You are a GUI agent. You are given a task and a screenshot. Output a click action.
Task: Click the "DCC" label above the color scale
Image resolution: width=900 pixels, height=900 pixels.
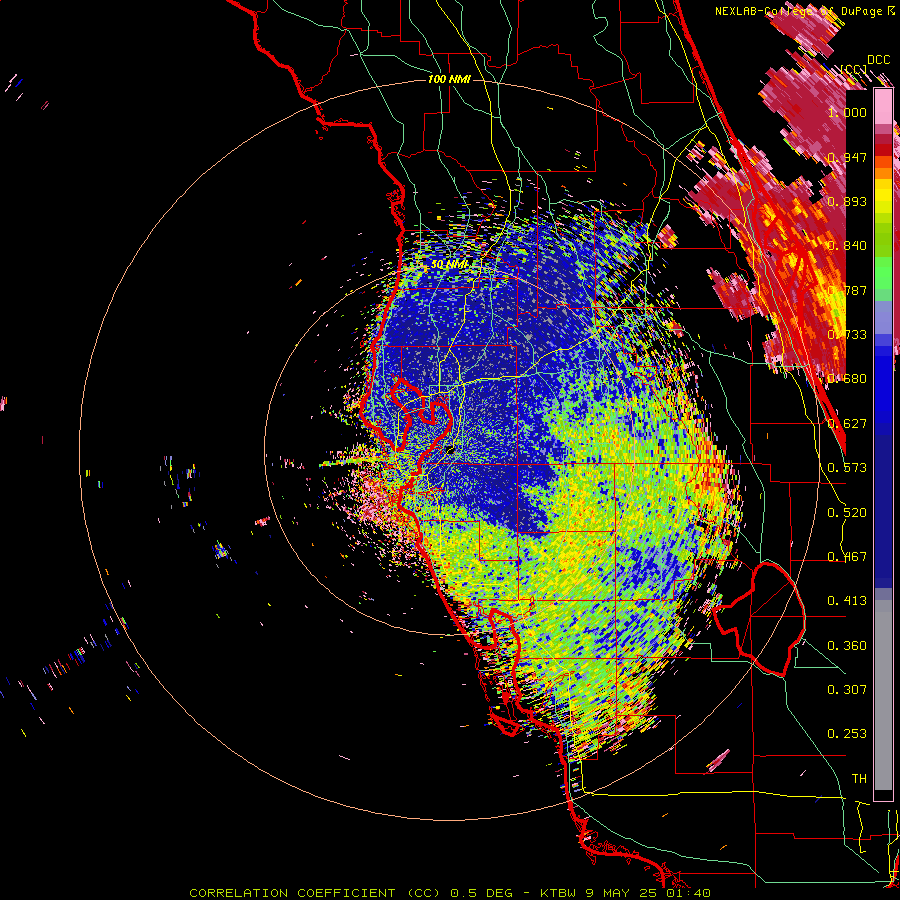(879, 60)
